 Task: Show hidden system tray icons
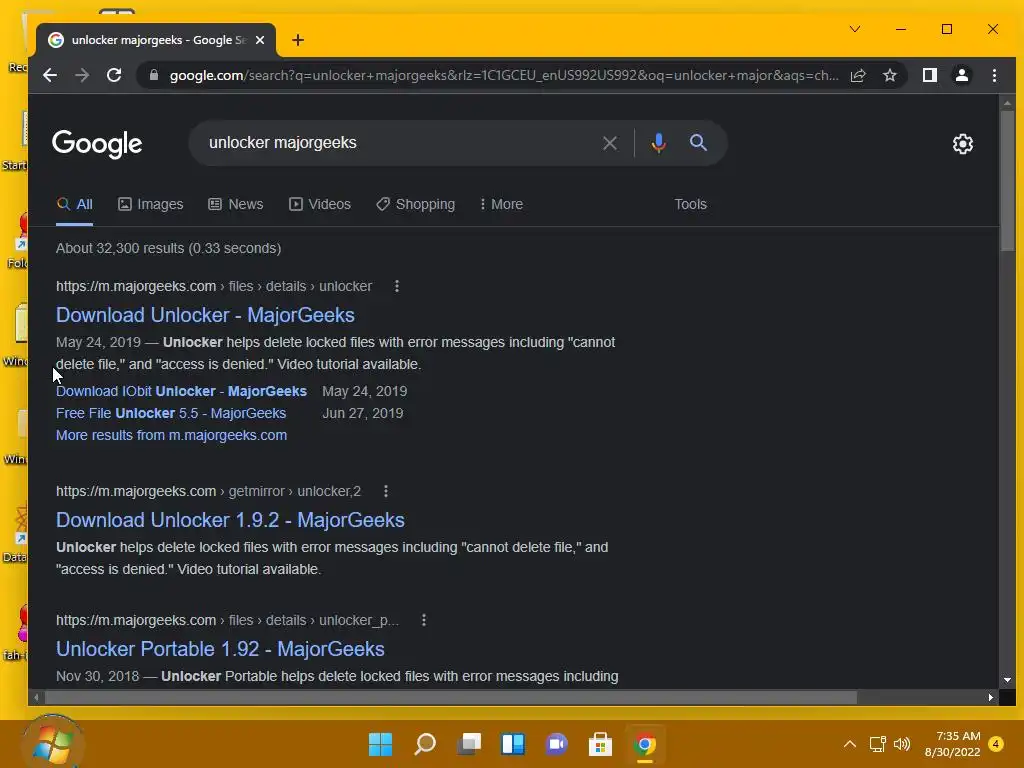coord(850,744)
